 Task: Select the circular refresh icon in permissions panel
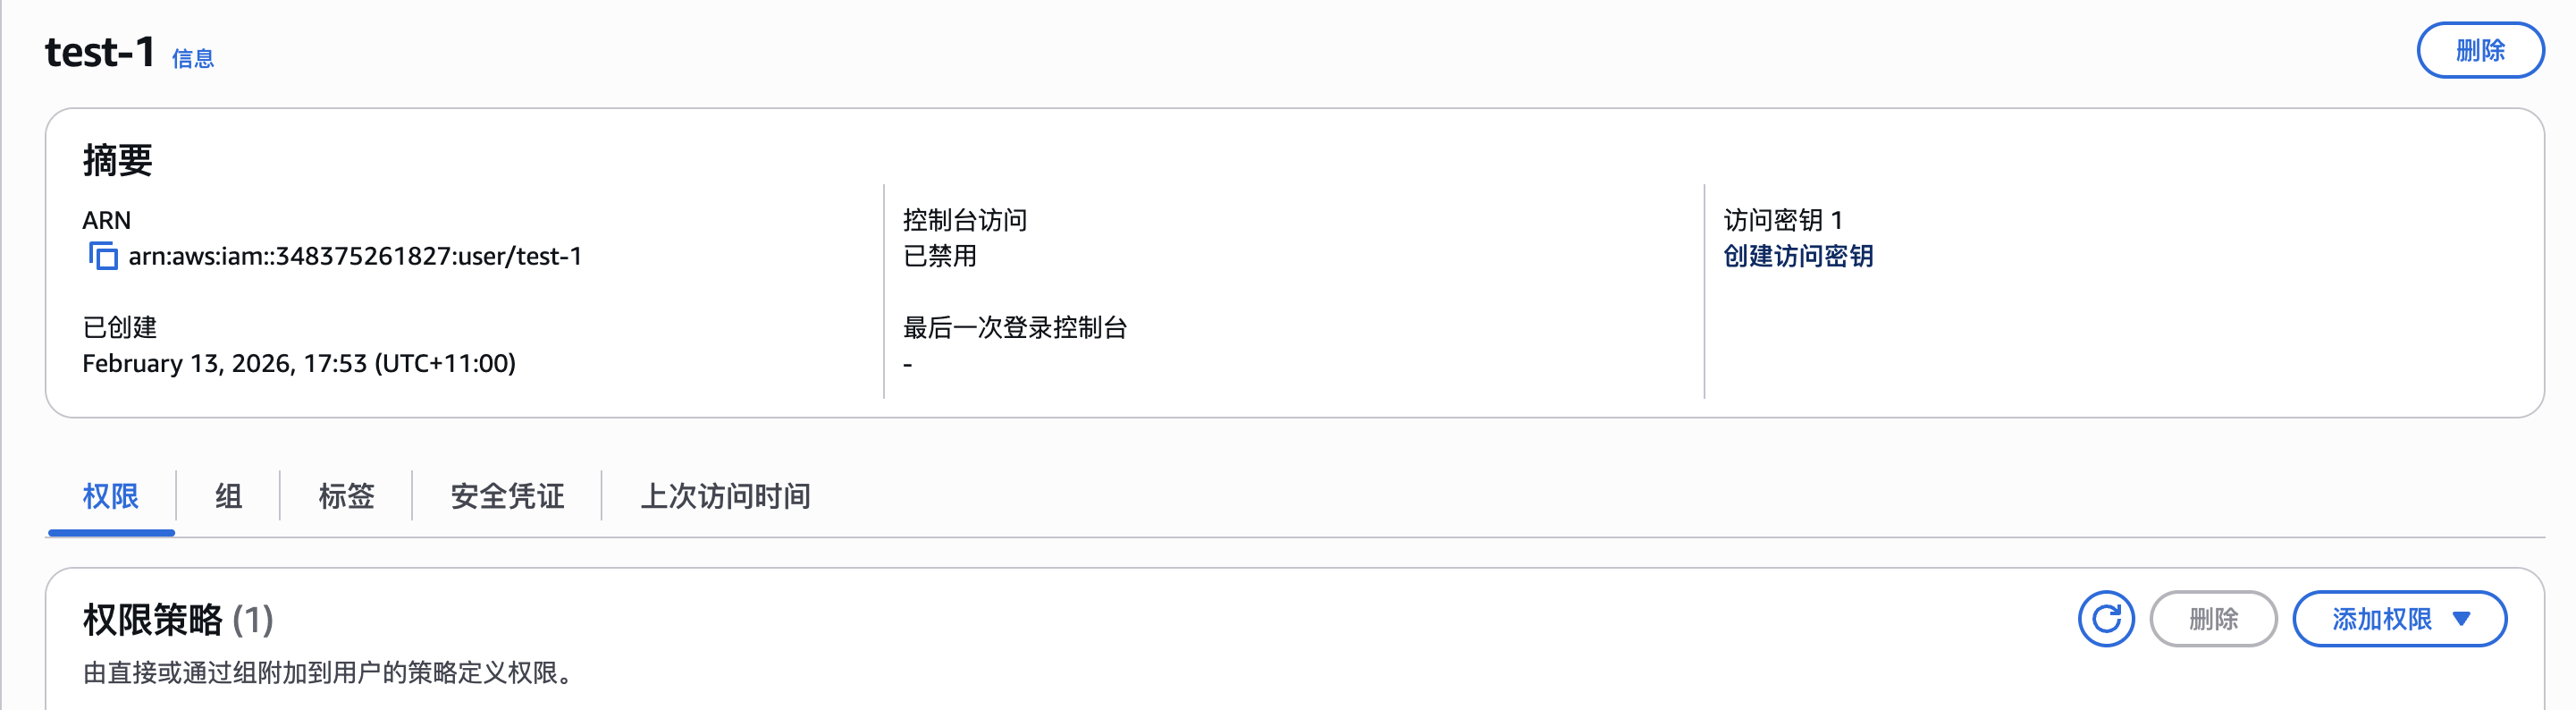(2108, 619)
